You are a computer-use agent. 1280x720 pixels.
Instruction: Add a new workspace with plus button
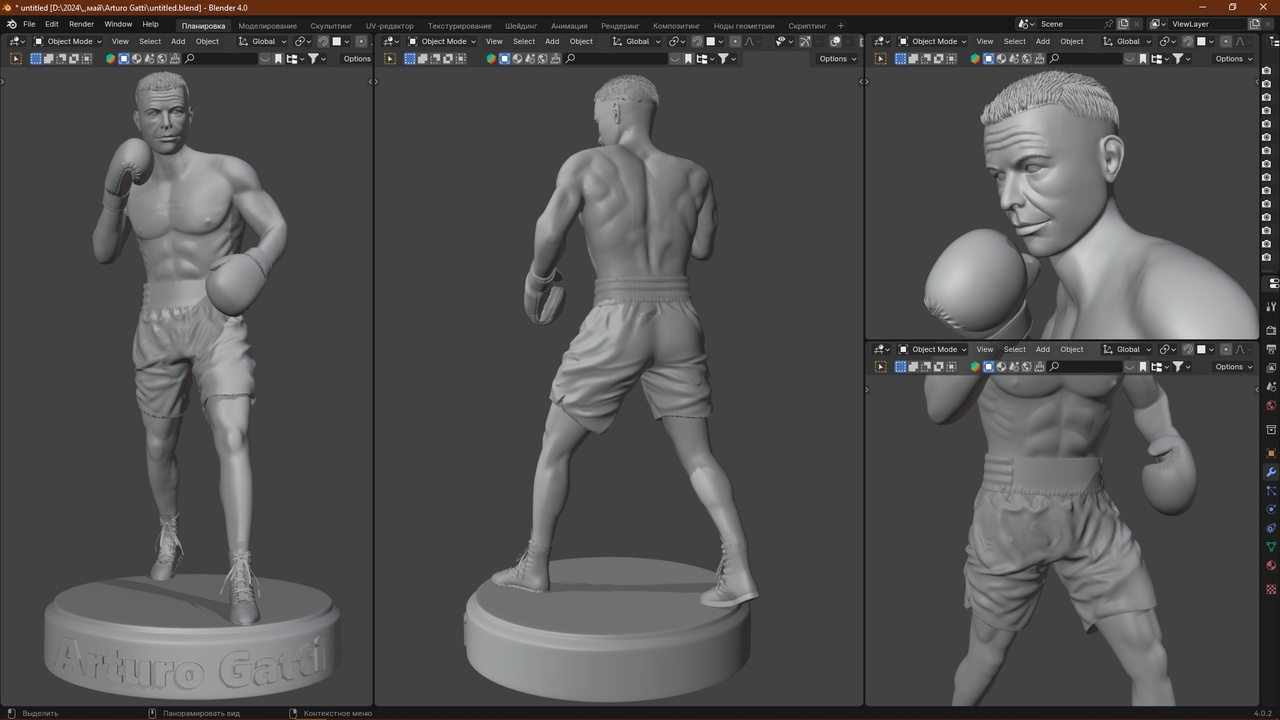[840, 25]
